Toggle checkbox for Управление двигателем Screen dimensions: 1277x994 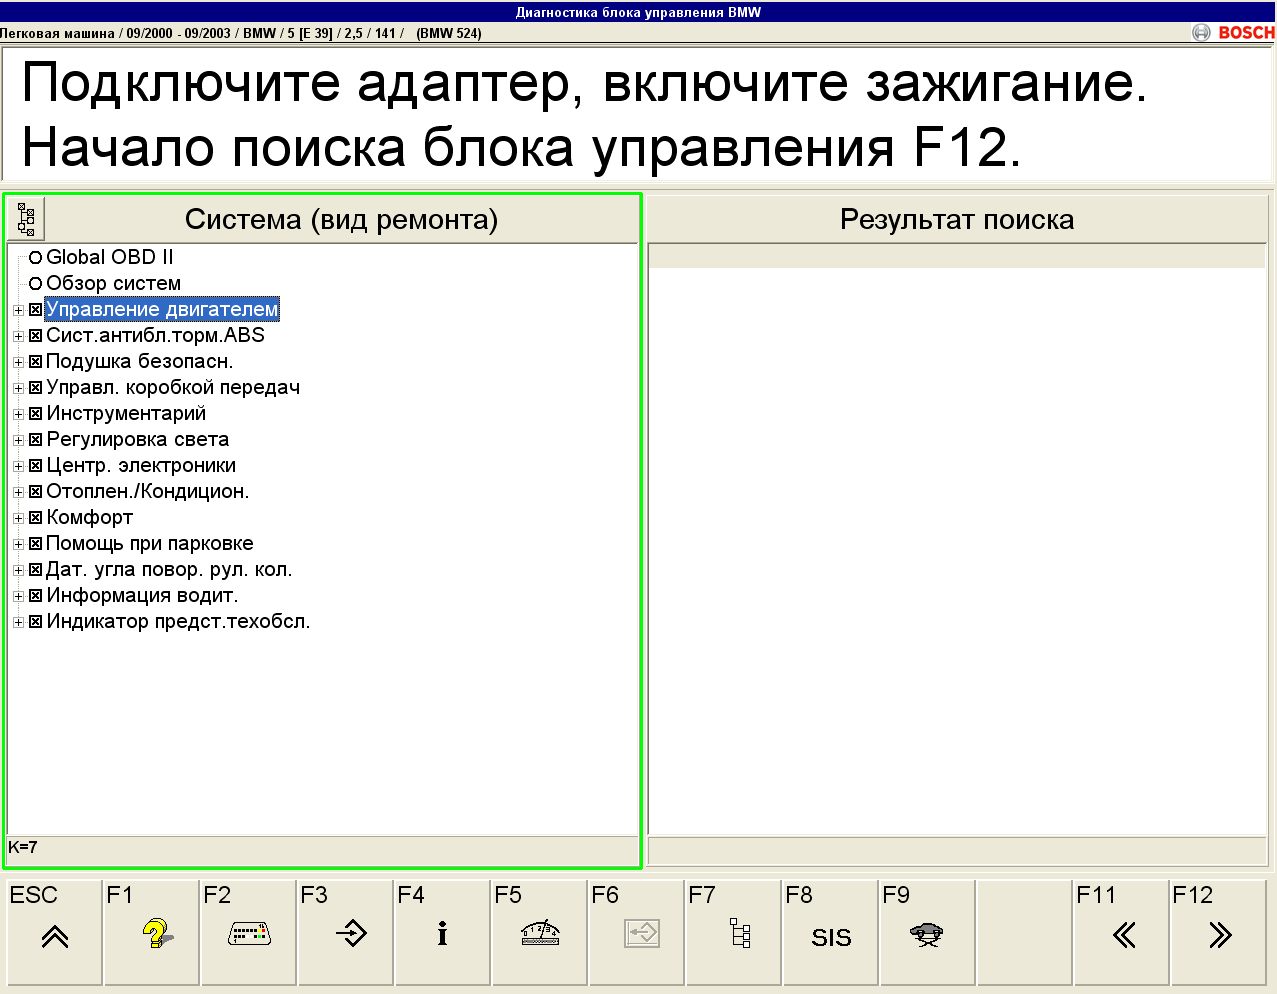tap(35, 310)
